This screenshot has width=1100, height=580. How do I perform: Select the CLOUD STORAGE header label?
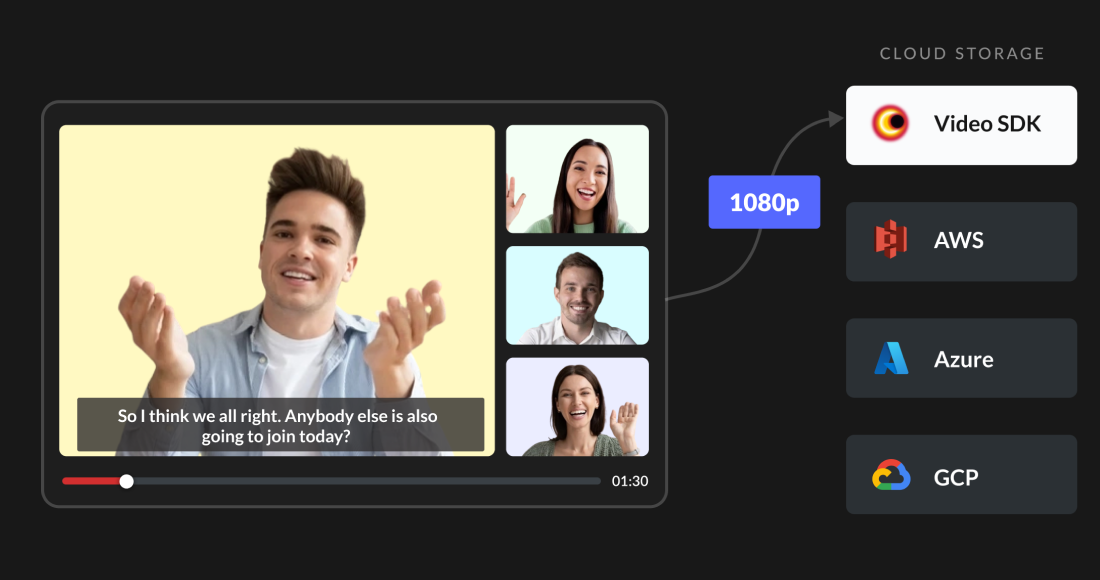click(962, 53)
